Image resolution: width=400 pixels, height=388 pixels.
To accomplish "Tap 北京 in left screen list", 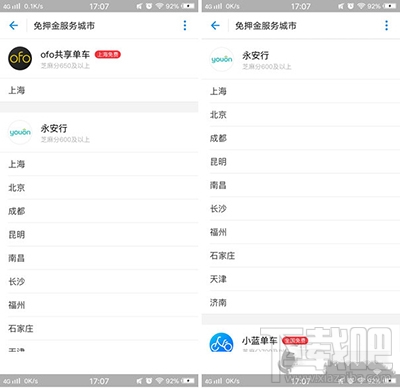I will click(99, 188).
